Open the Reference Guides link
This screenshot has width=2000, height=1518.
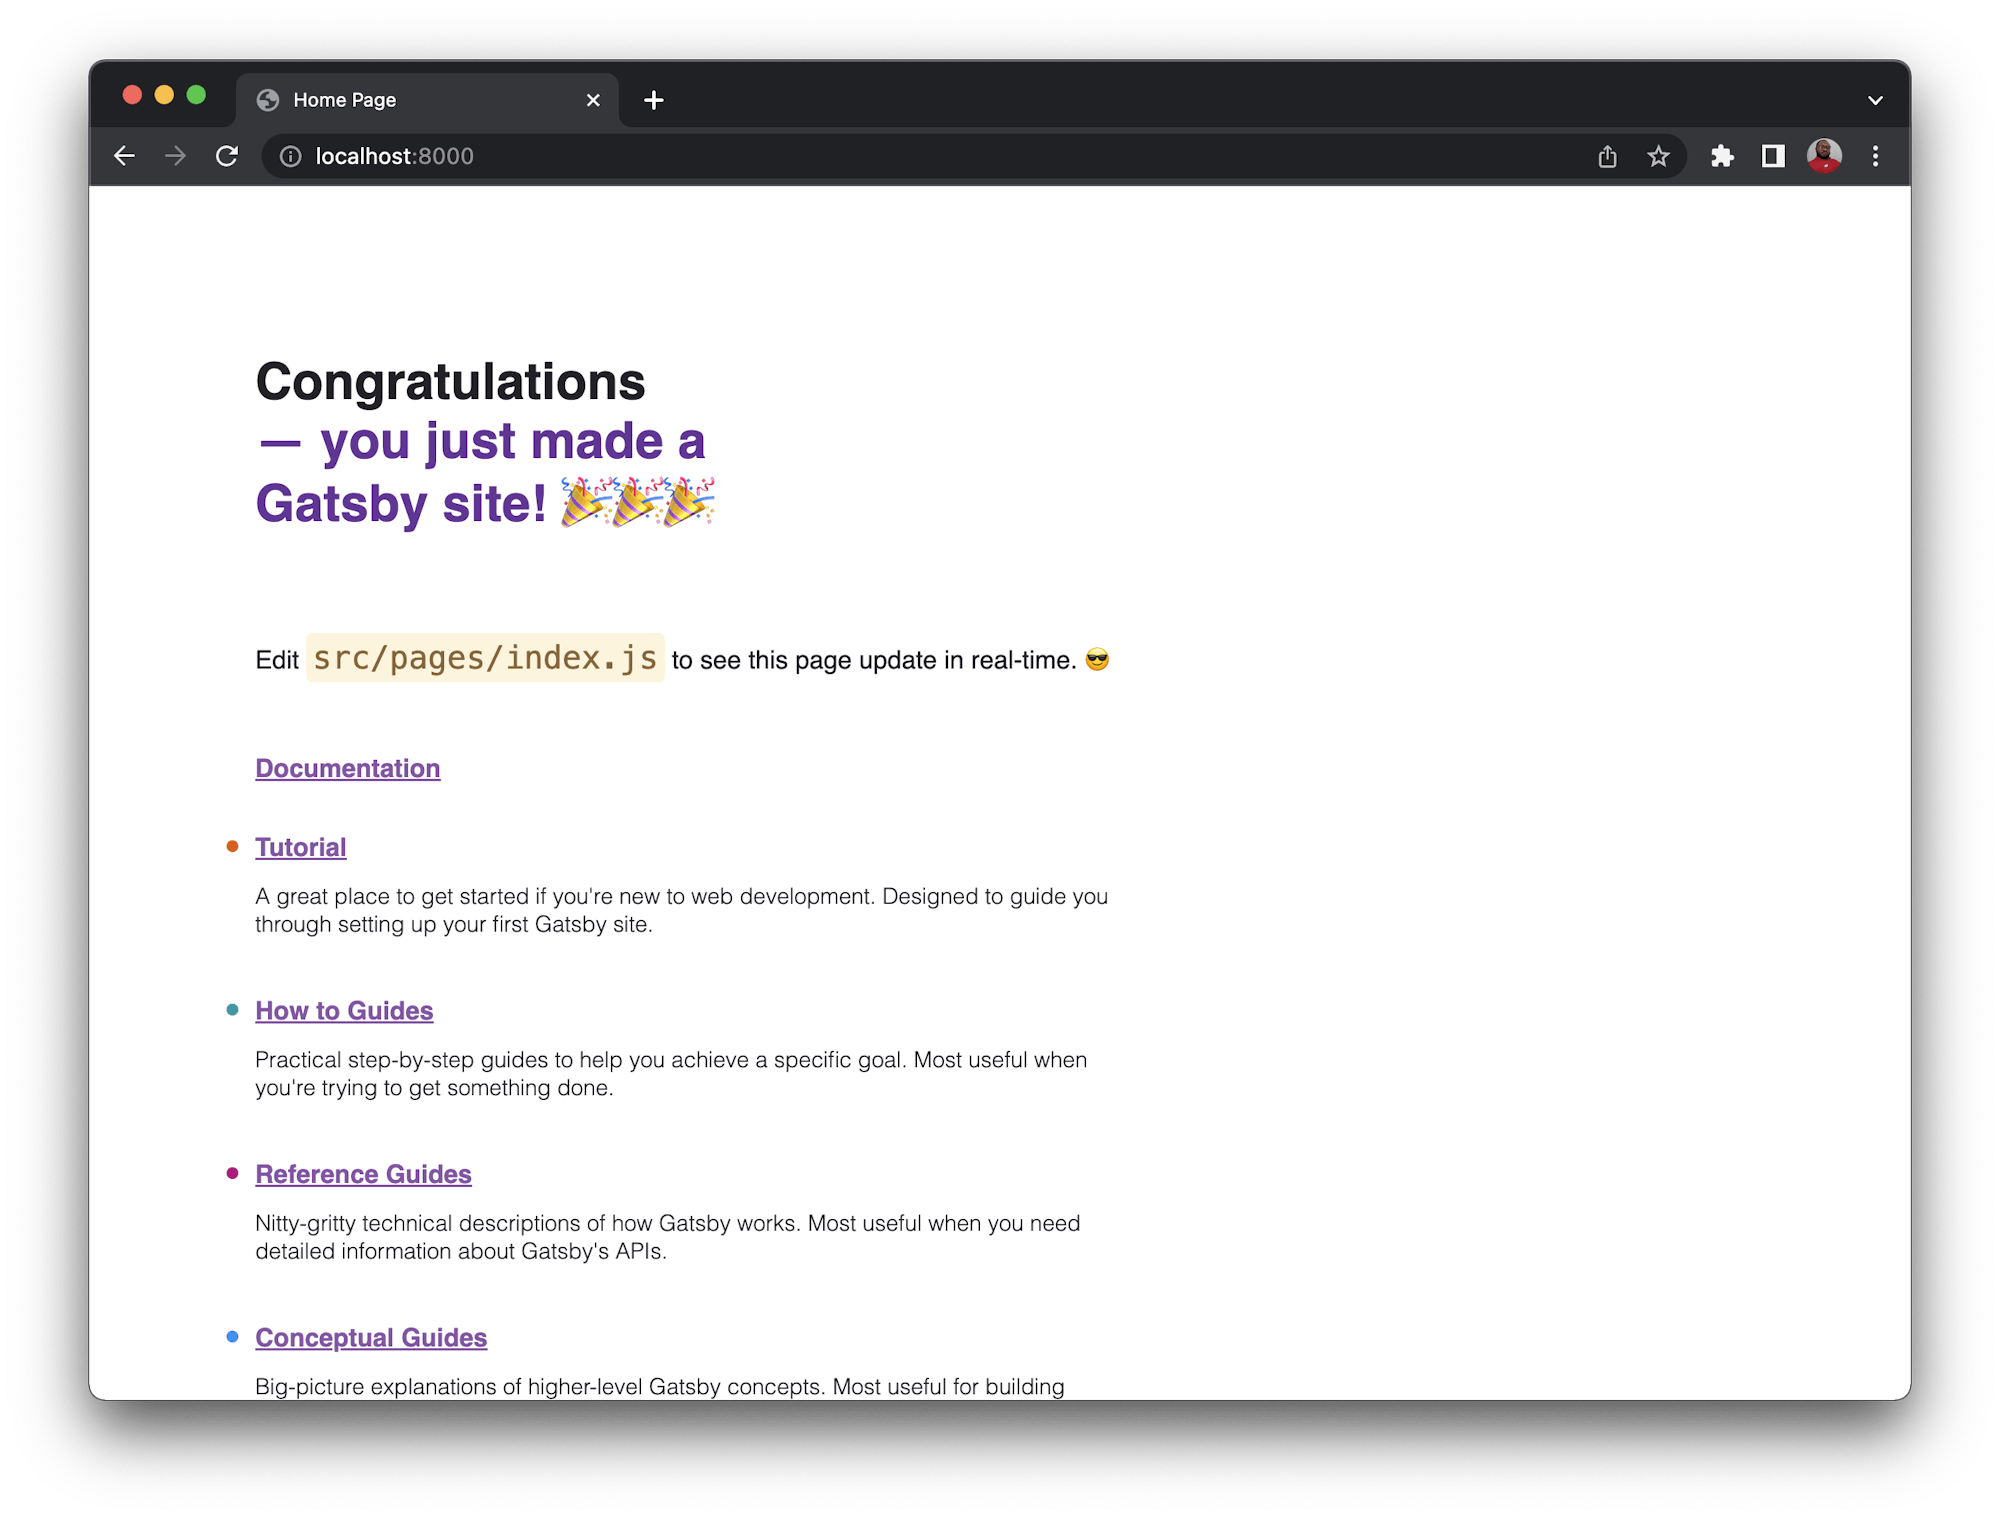pyautogui.click(x=363, y=1173)
